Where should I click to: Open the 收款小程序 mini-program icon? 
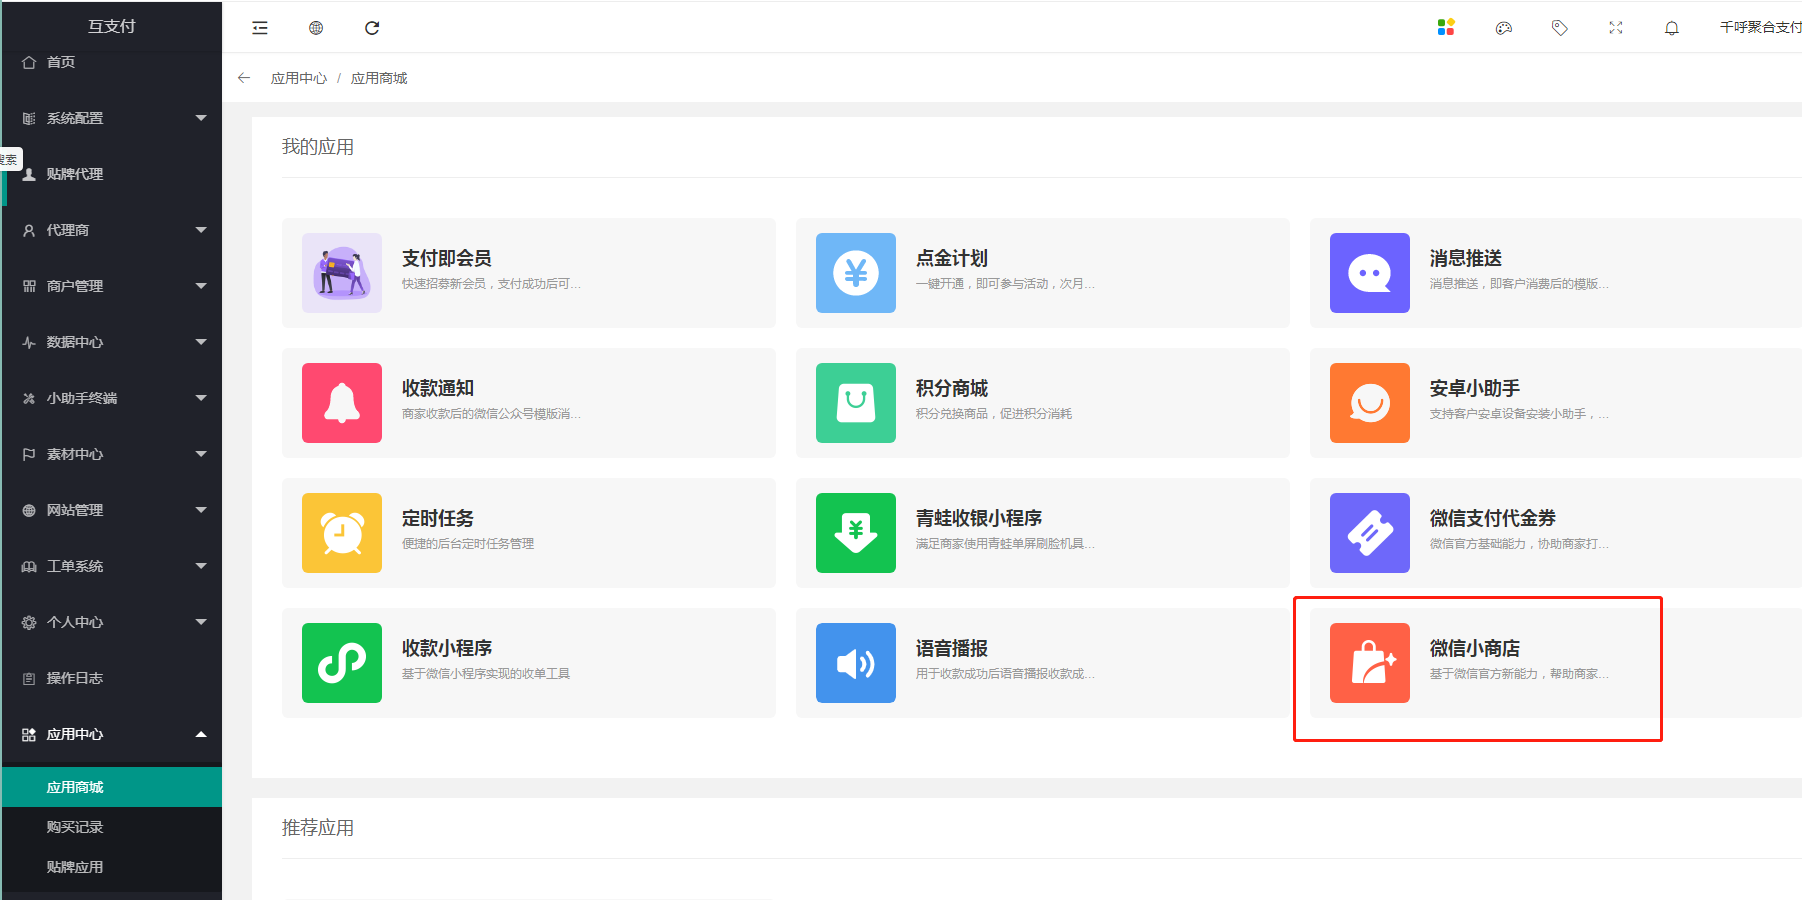(342, 663)
